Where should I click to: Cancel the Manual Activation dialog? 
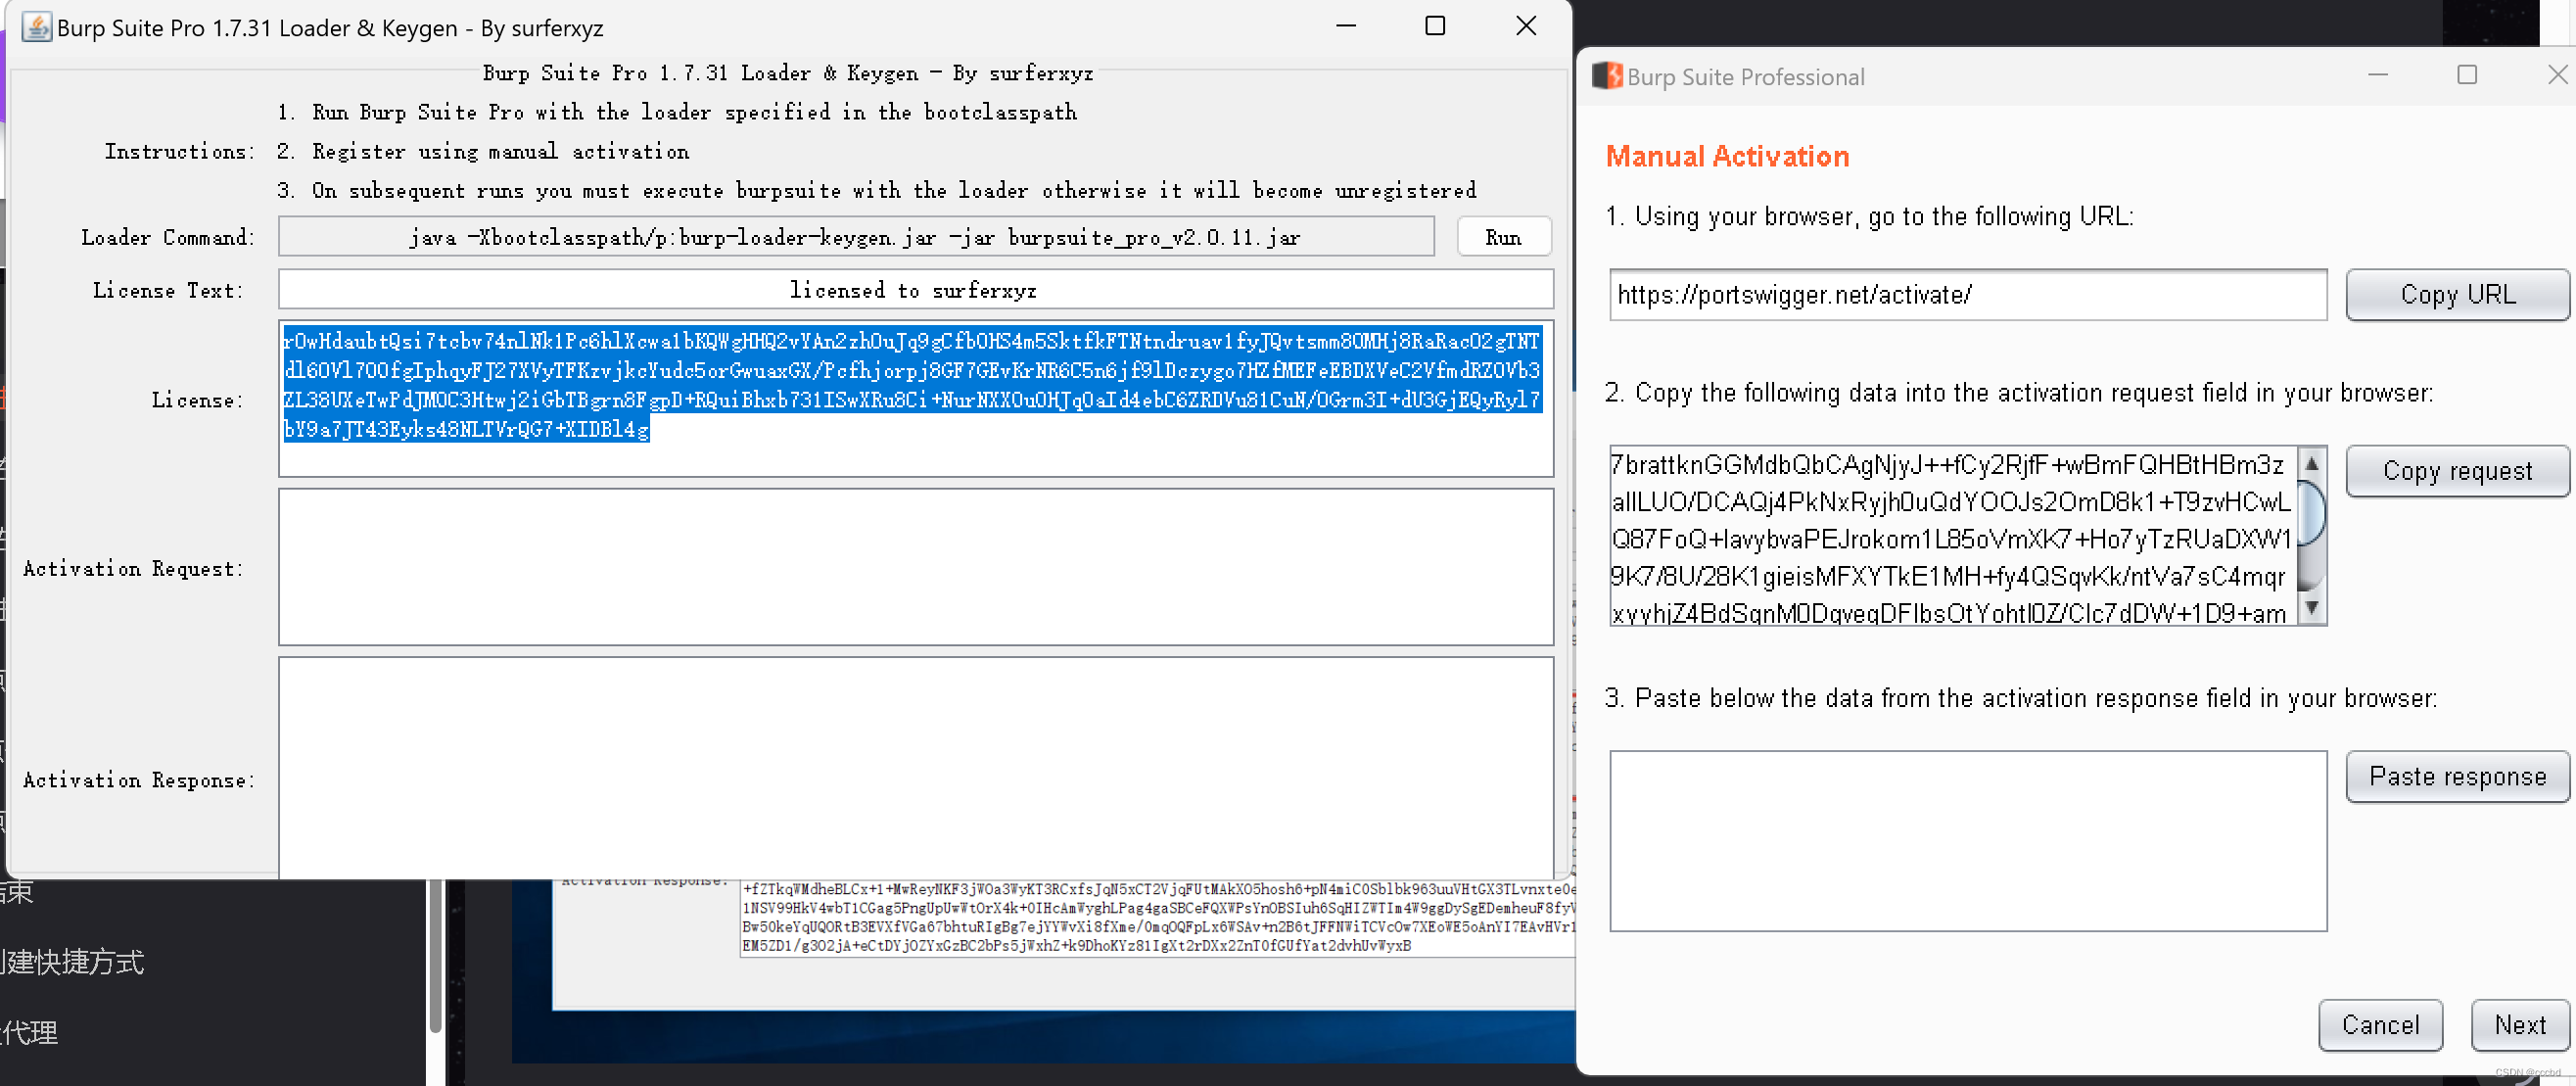tap(2379, 1025)
